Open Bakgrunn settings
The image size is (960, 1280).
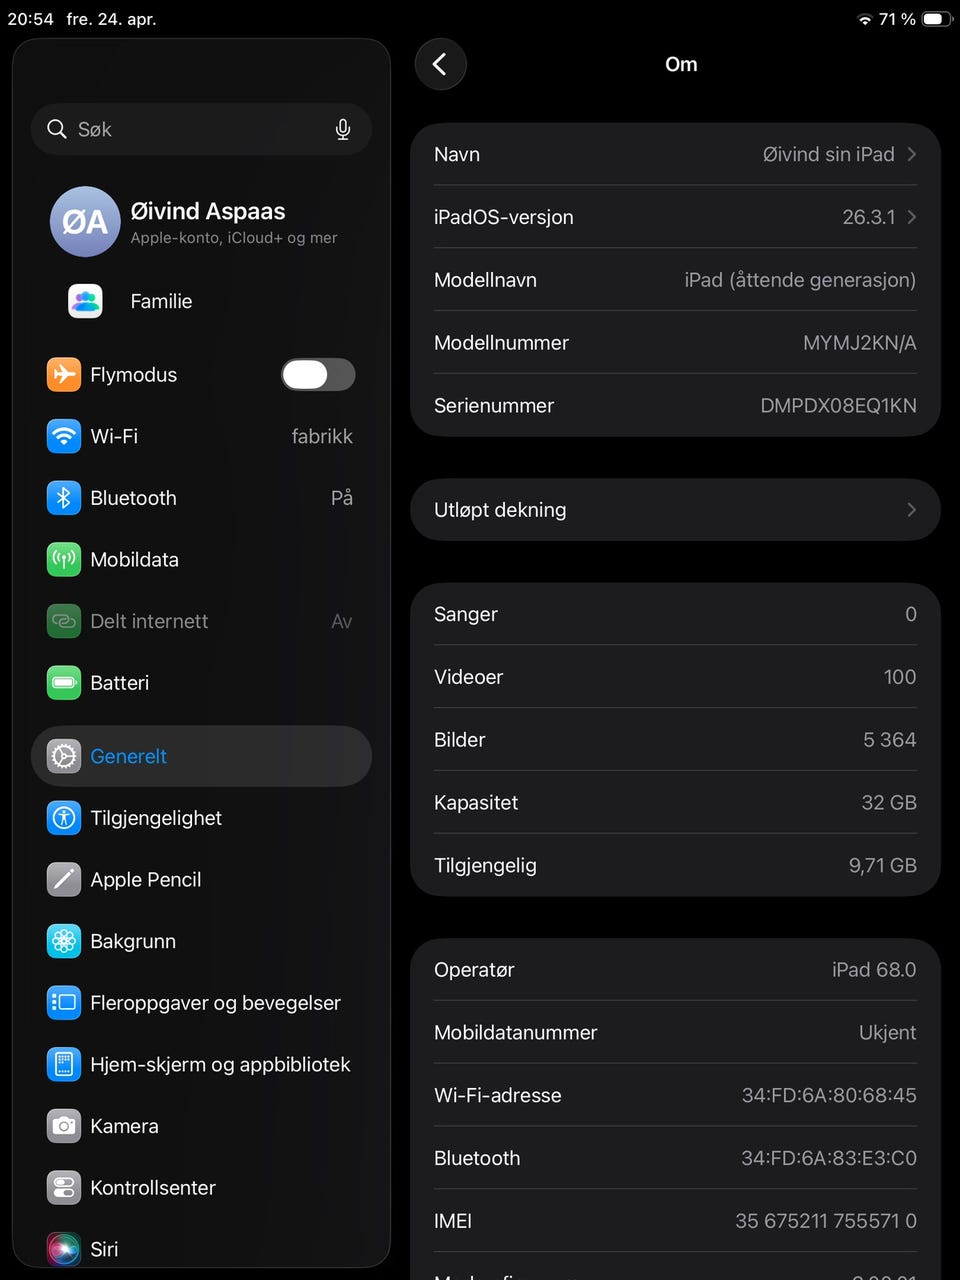pos(201,941)
